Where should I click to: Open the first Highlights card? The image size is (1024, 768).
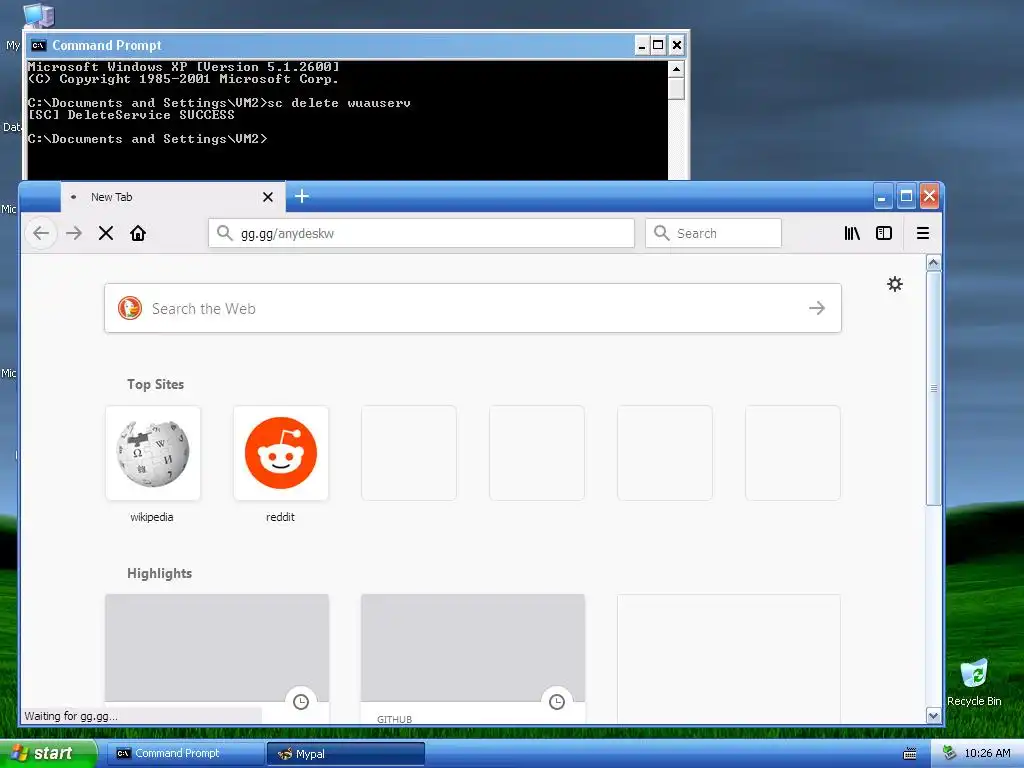[x=217, y=656]
